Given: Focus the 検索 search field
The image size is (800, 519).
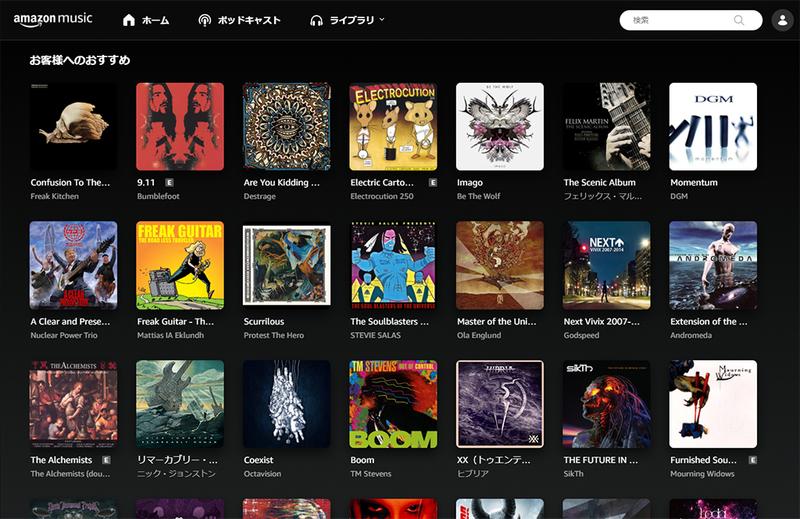Looking at the screenshot, I should pyautogui.click(x=691, y=20).
